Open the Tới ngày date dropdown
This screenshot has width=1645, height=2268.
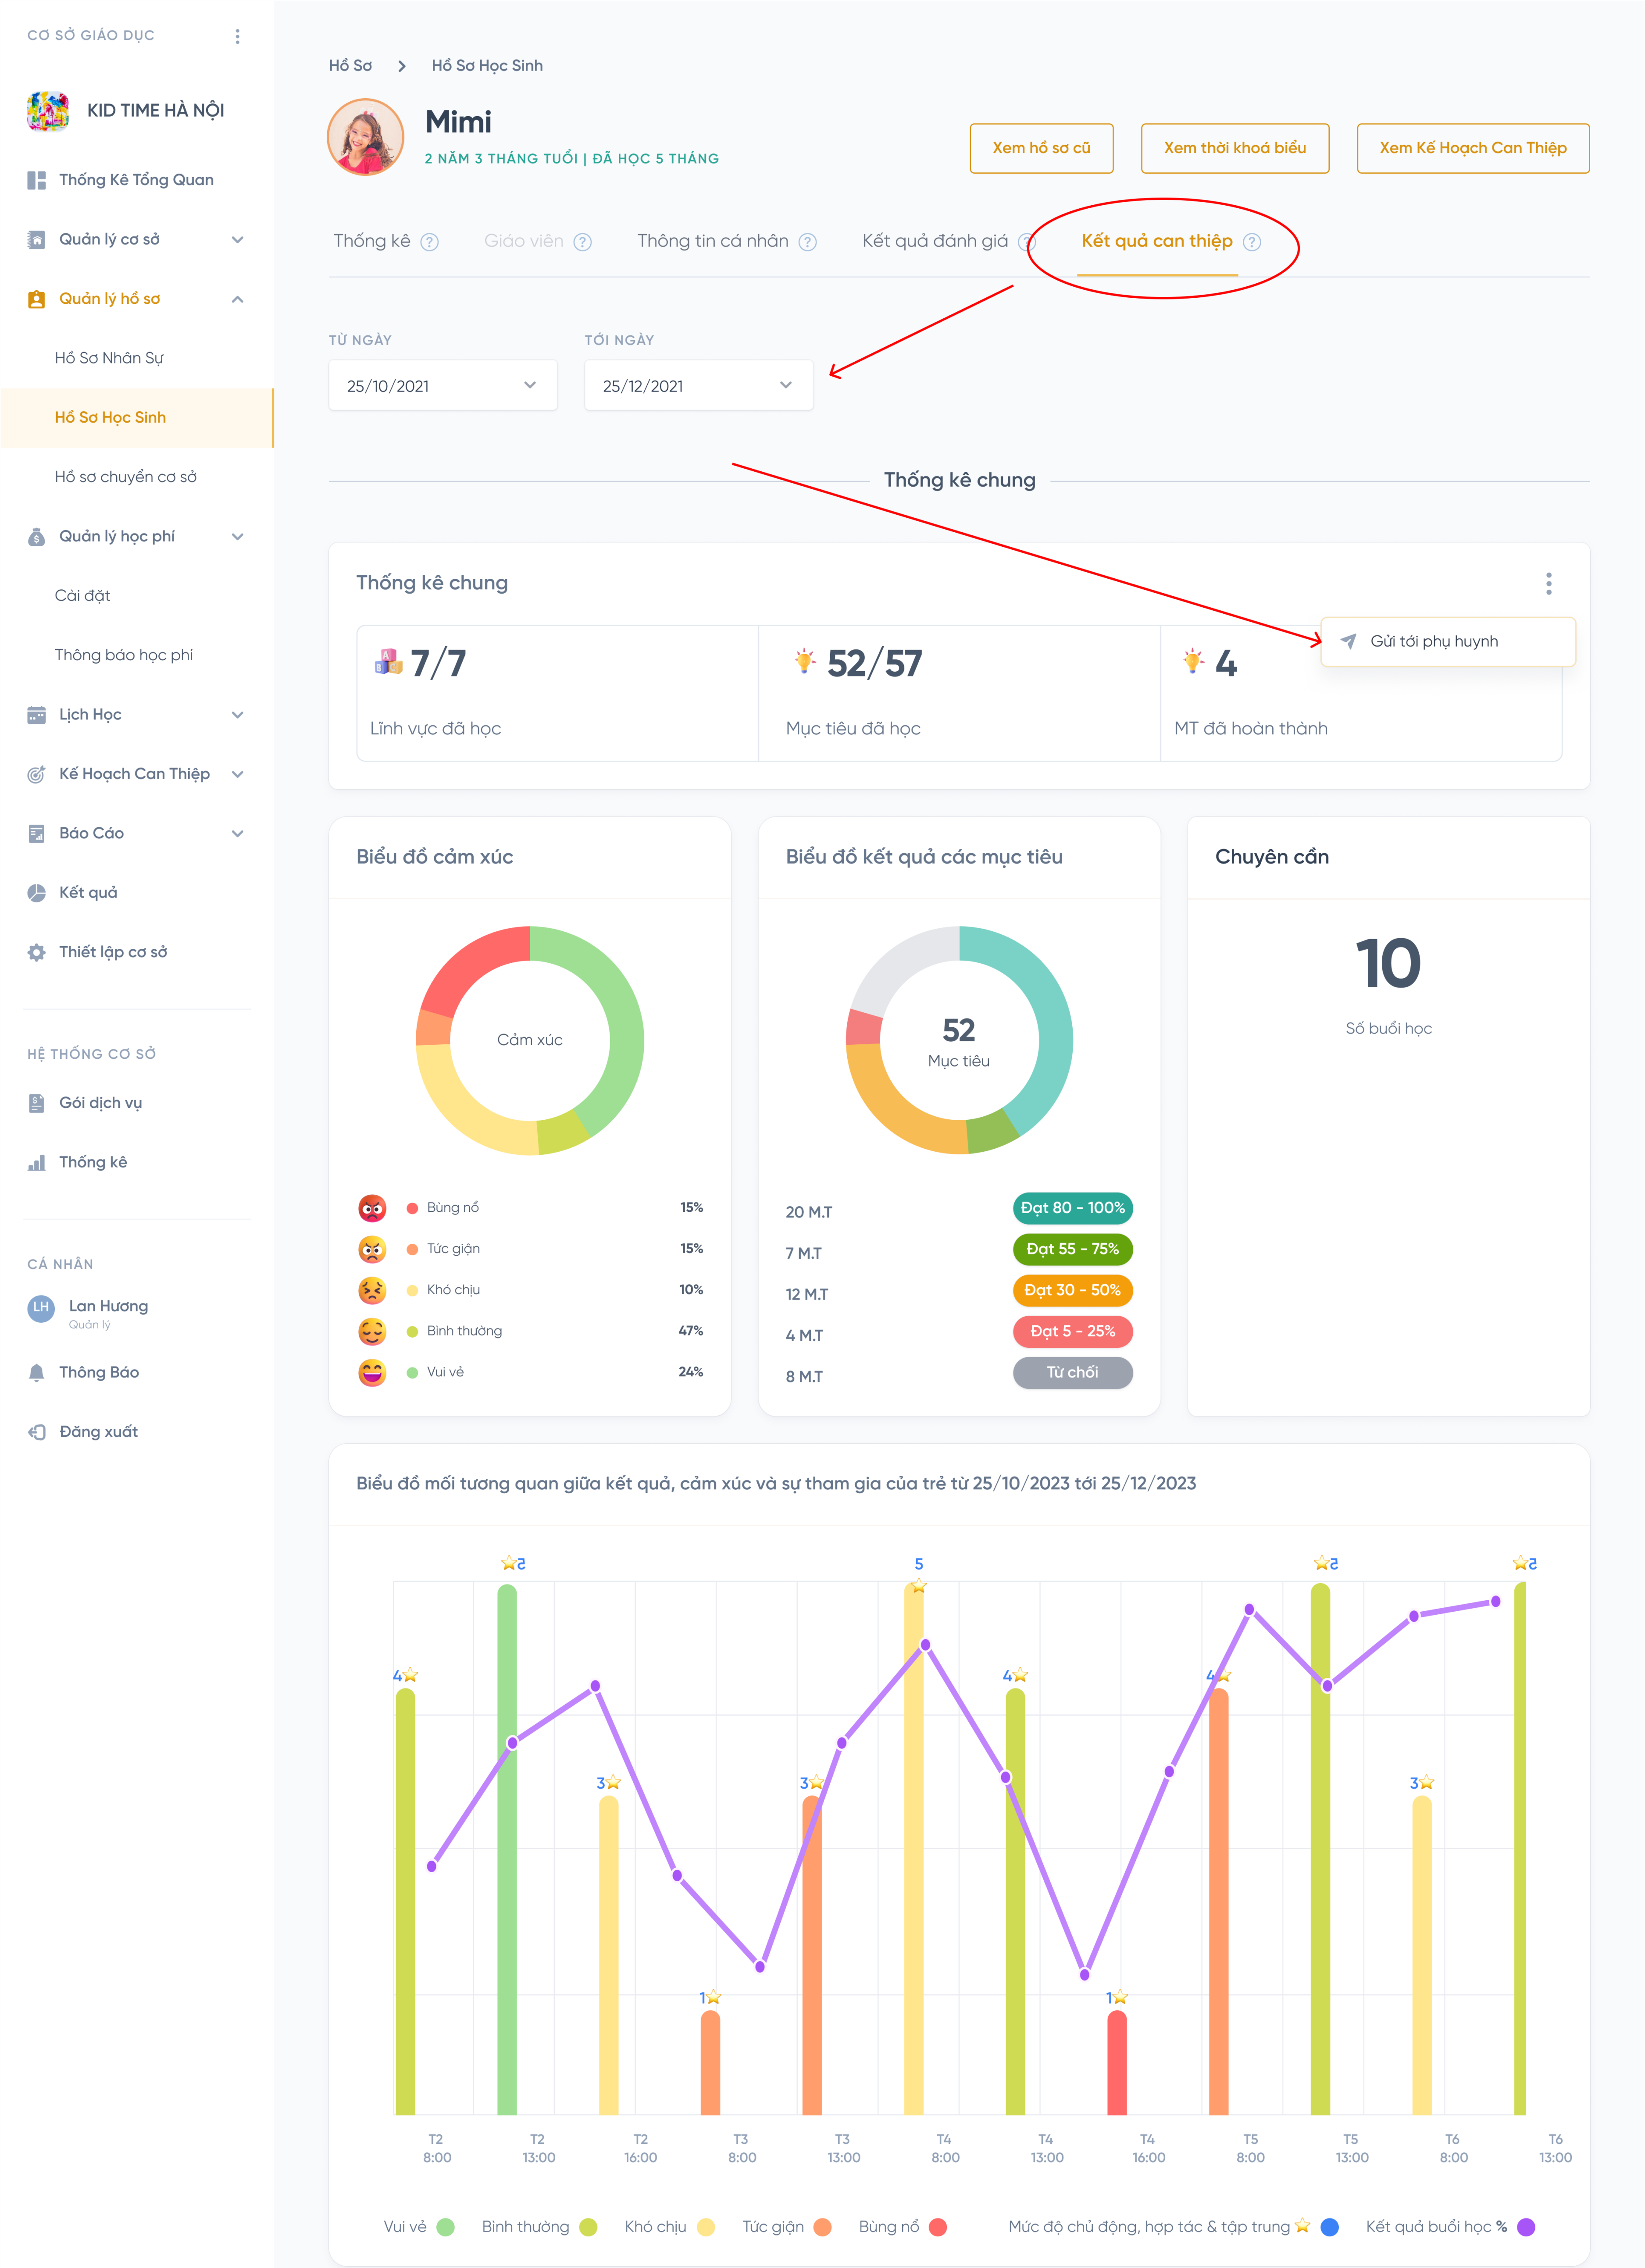pos(698,385)
